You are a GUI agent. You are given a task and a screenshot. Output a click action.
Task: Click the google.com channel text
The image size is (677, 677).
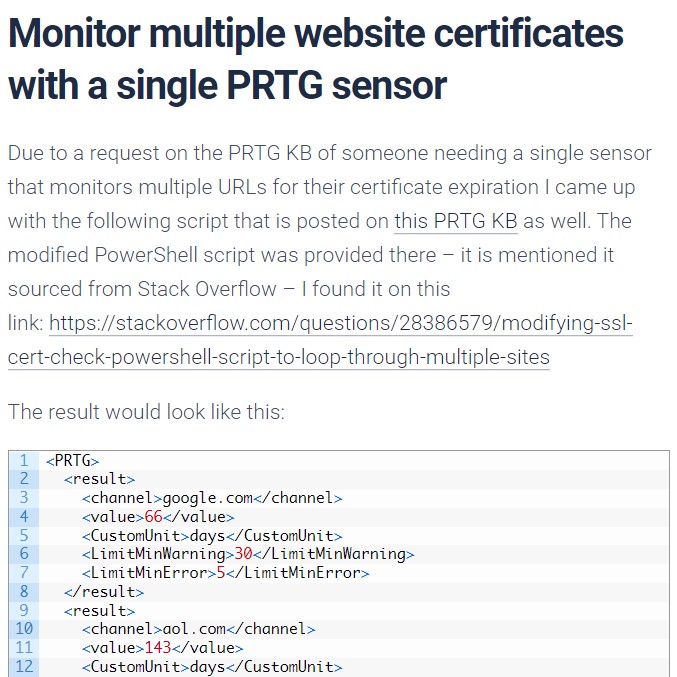pos(207,498)
